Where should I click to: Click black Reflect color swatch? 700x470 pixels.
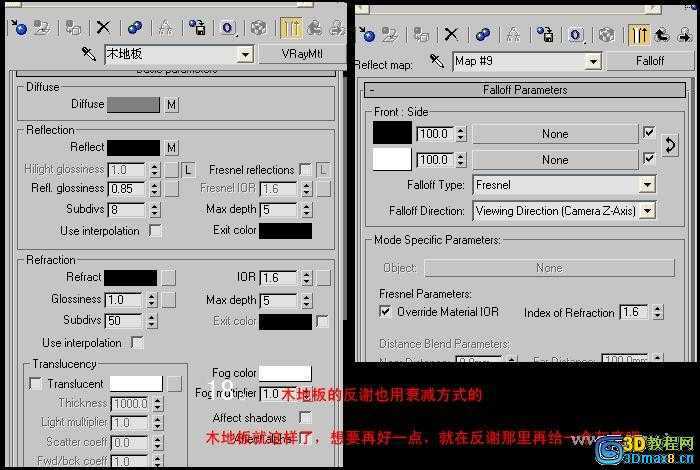(x=133, y=148)
